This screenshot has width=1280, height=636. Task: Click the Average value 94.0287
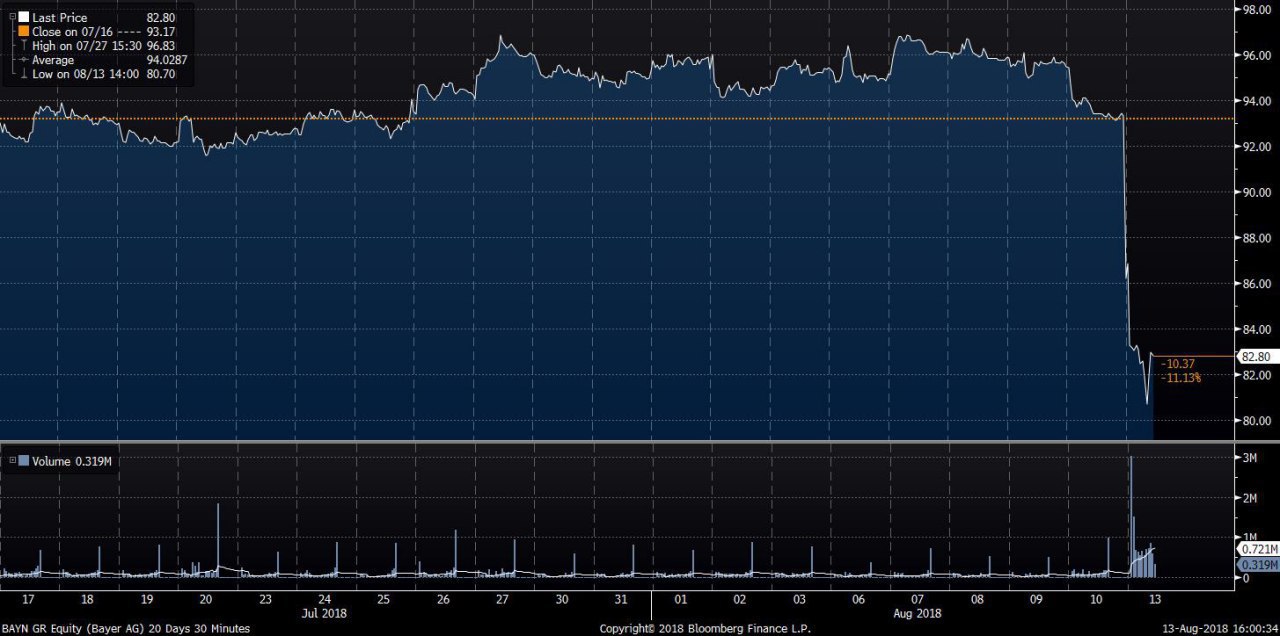coord(166,60)
